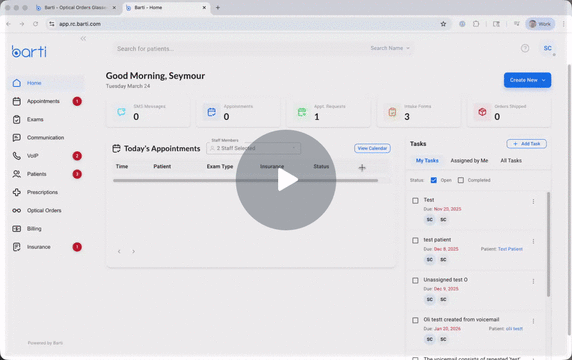Open the Work browser profile button
This screenshot has width=572, height=360.
coord(540,24)
